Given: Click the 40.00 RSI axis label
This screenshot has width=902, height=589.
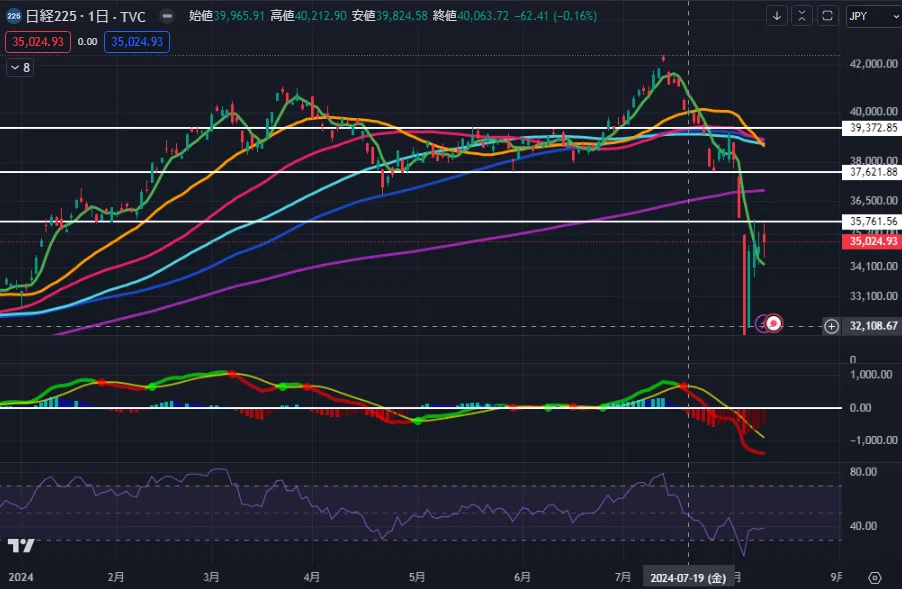Looking at the screenshot, I should (863, 526).
